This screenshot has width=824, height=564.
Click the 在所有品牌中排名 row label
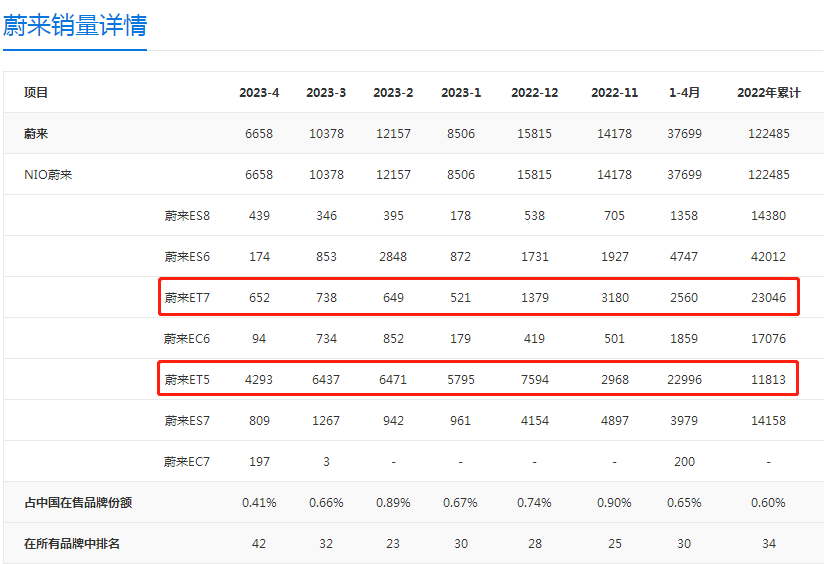72,544
